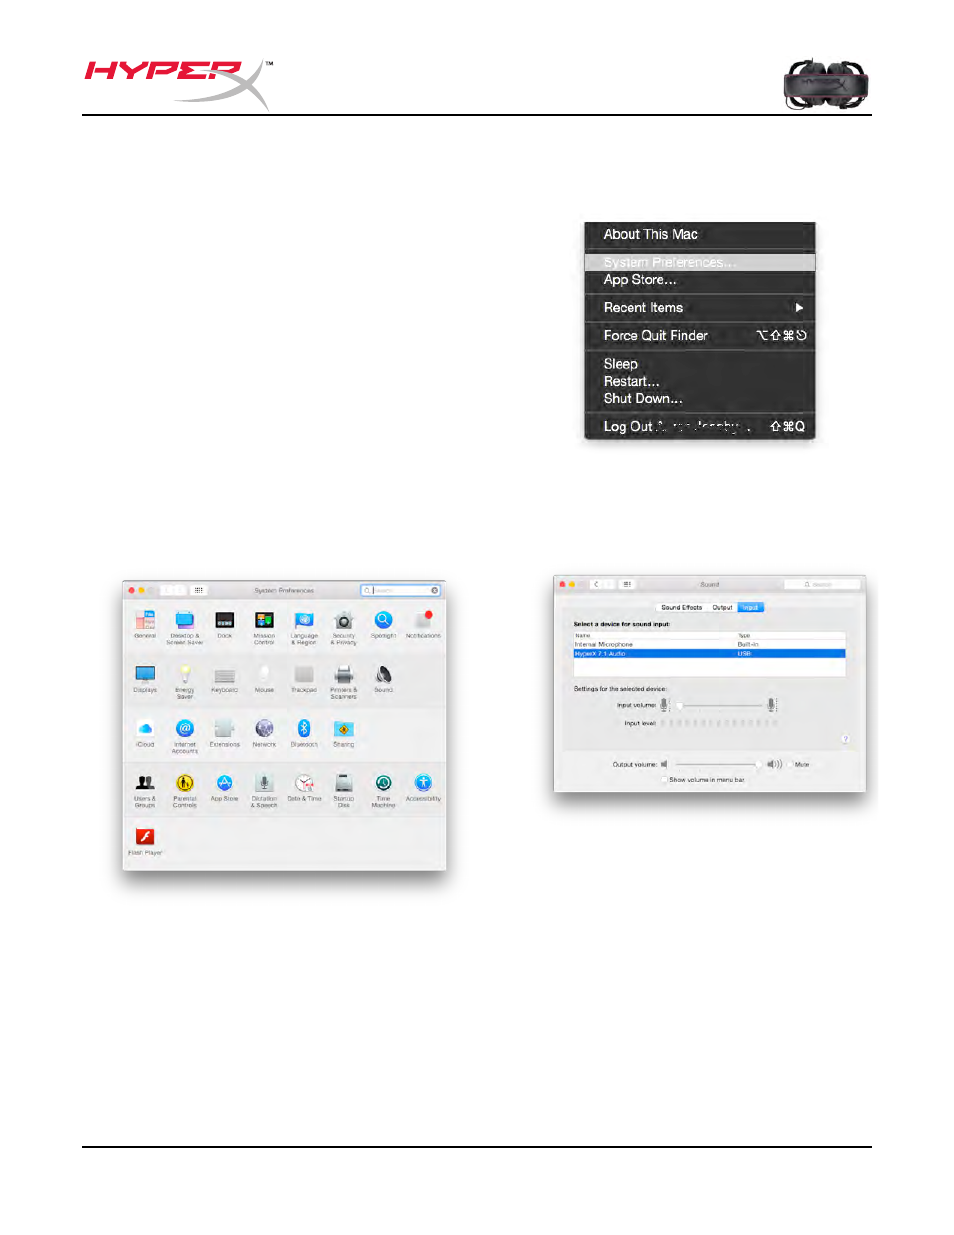954x1235 pixels.
Task: Open the Dock preferences pane
Action: pos(225,624)
